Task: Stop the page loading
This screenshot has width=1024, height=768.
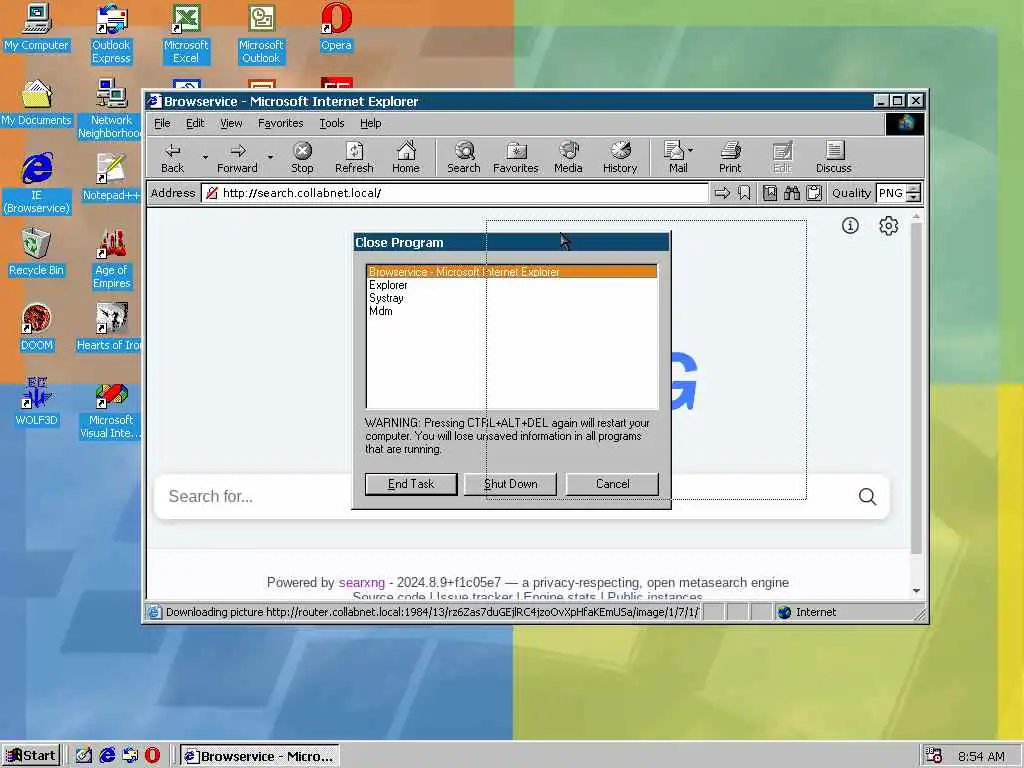Action: click(x=302, y=158)
